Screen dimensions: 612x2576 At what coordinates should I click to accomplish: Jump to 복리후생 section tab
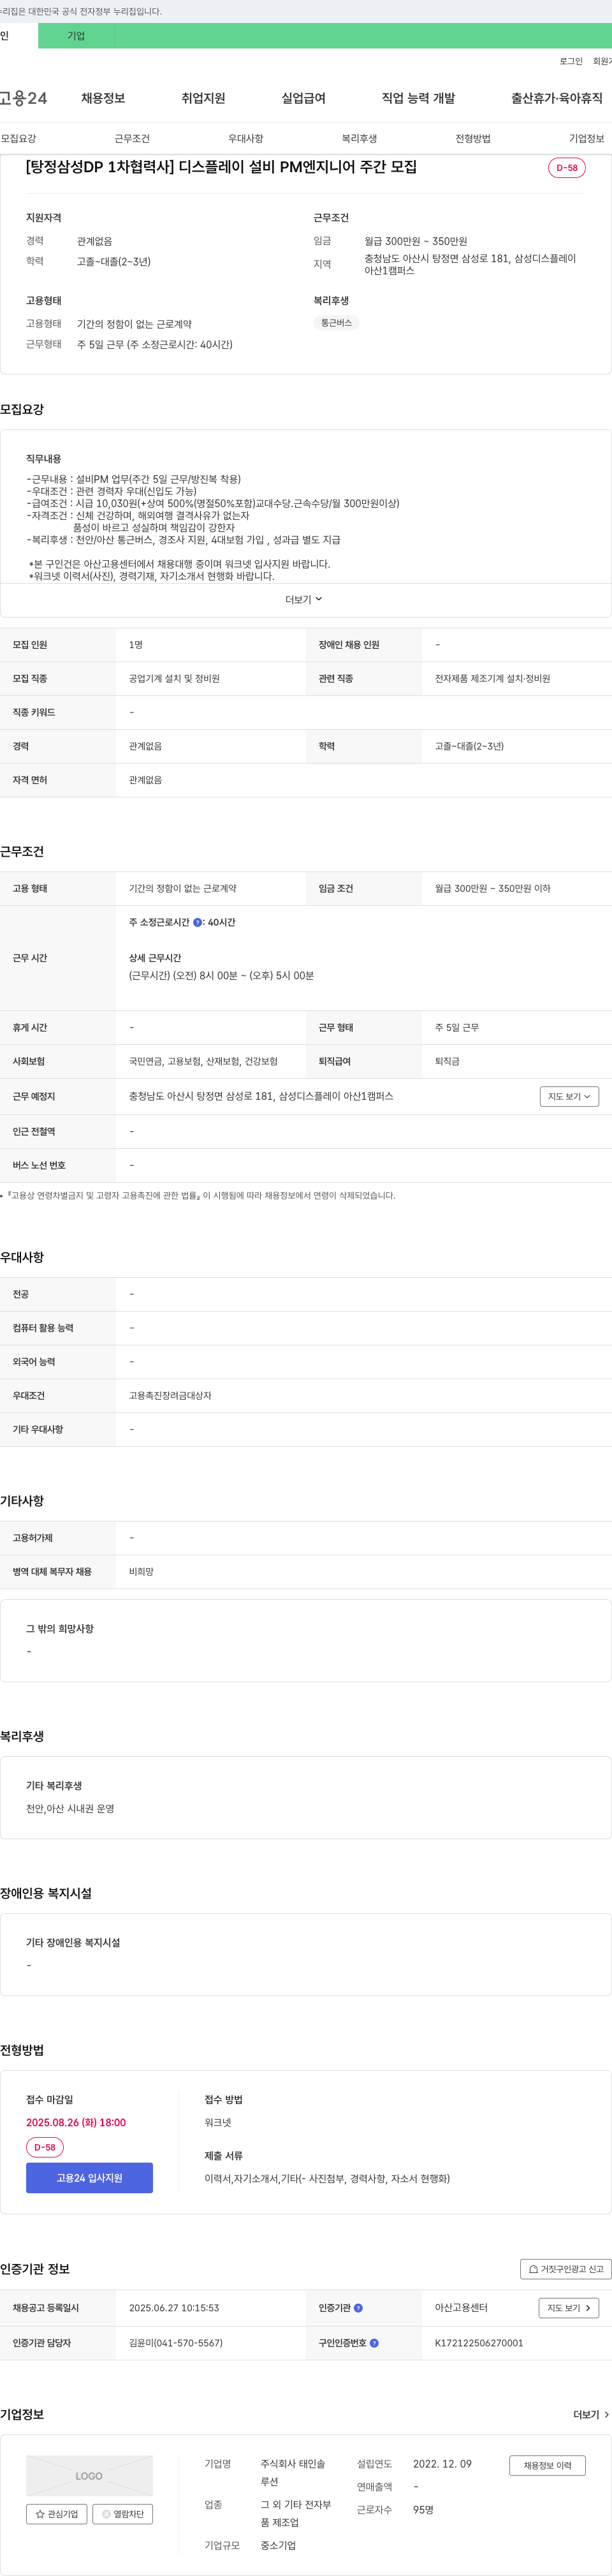(x=359, y=138)
